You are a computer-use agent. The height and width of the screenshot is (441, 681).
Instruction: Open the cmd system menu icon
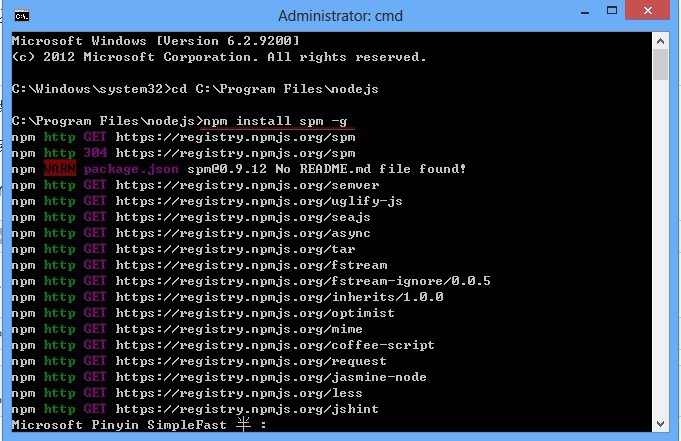[22, 16]
